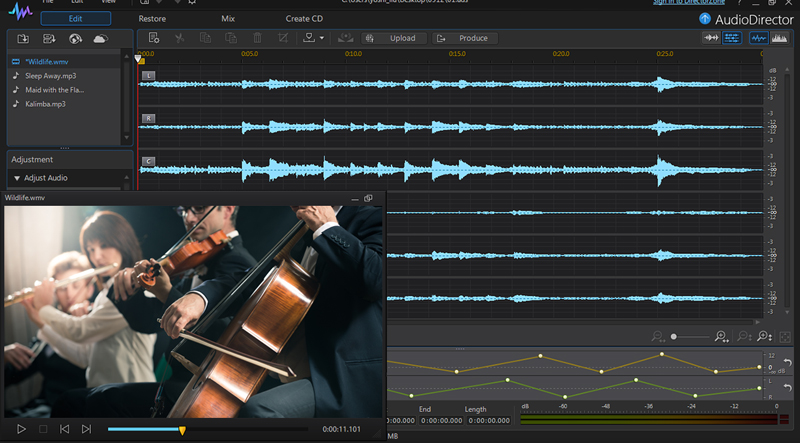Minimize the Wildlife.wmv preview window

(x=355, y=199)
